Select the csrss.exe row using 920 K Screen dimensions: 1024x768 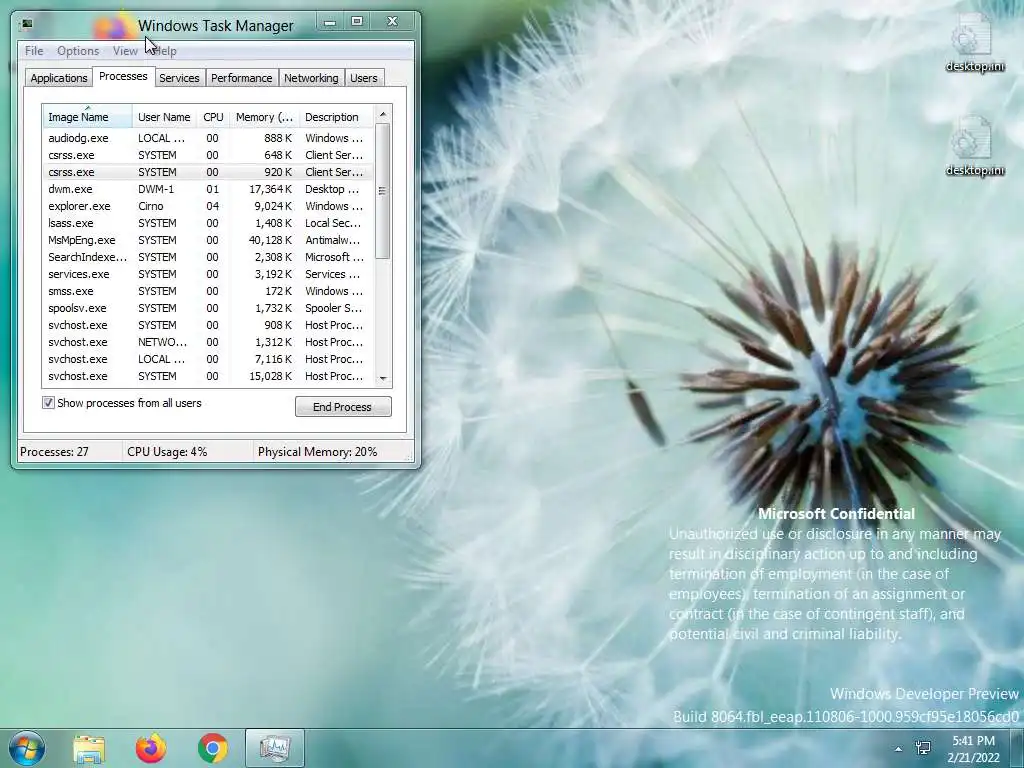coord(208,172)
